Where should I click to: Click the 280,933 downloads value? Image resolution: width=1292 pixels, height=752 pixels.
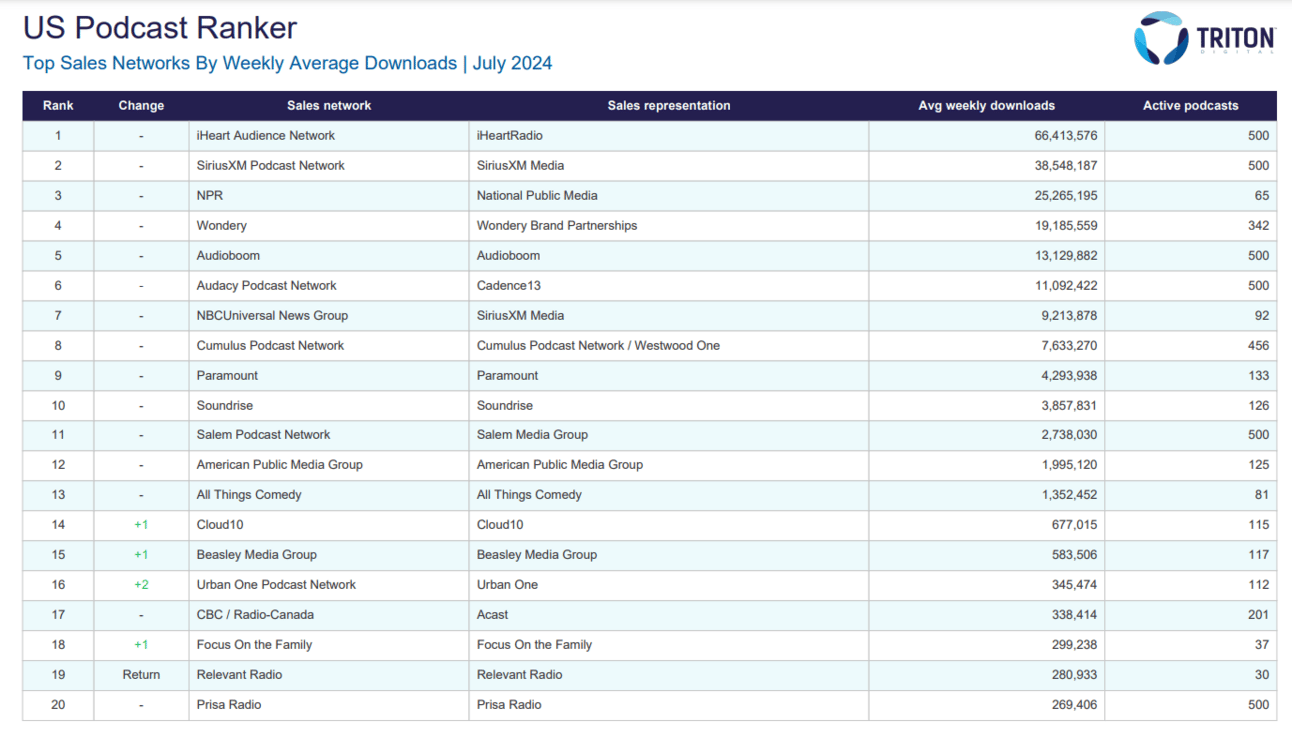[x=1074, y=675]
